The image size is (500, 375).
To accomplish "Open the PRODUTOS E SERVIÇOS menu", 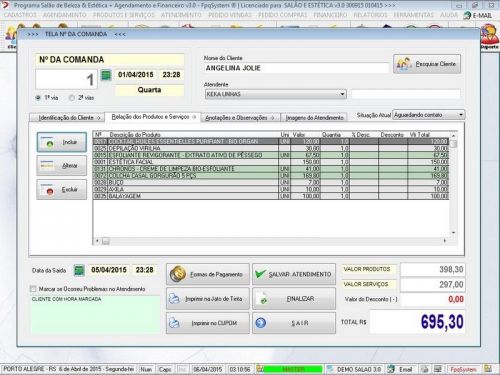I will [124, 15].
